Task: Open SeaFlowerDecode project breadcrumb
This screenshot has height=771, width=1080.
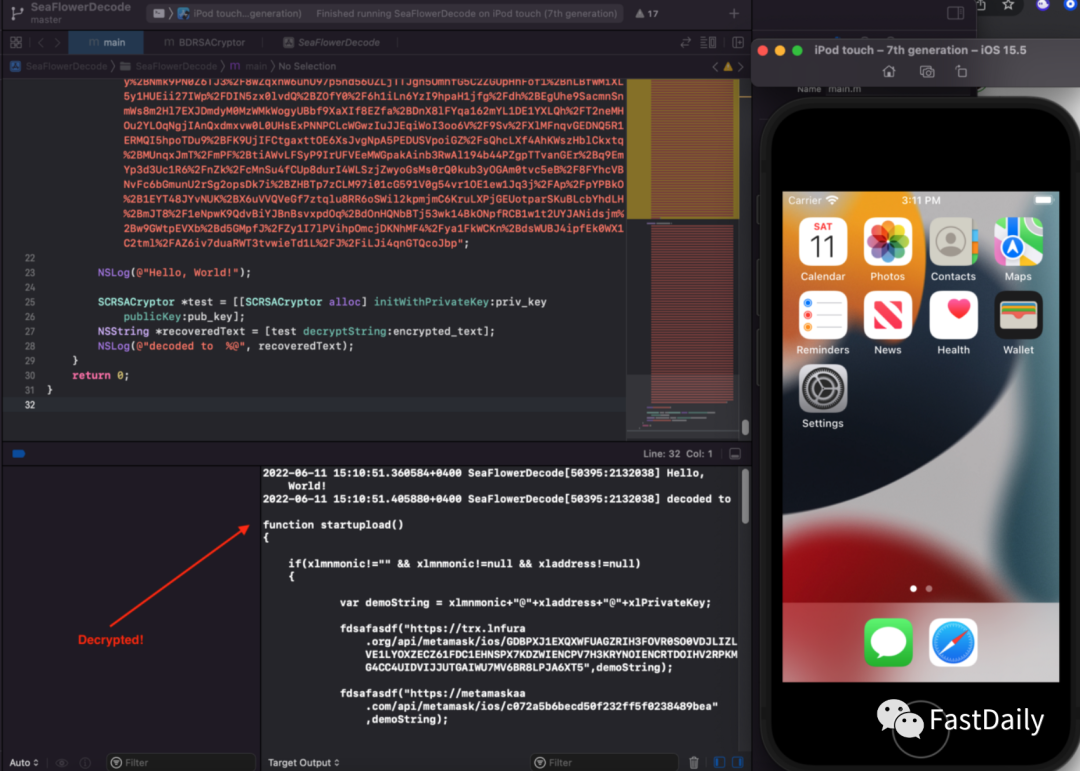Action: click(59, 66)
